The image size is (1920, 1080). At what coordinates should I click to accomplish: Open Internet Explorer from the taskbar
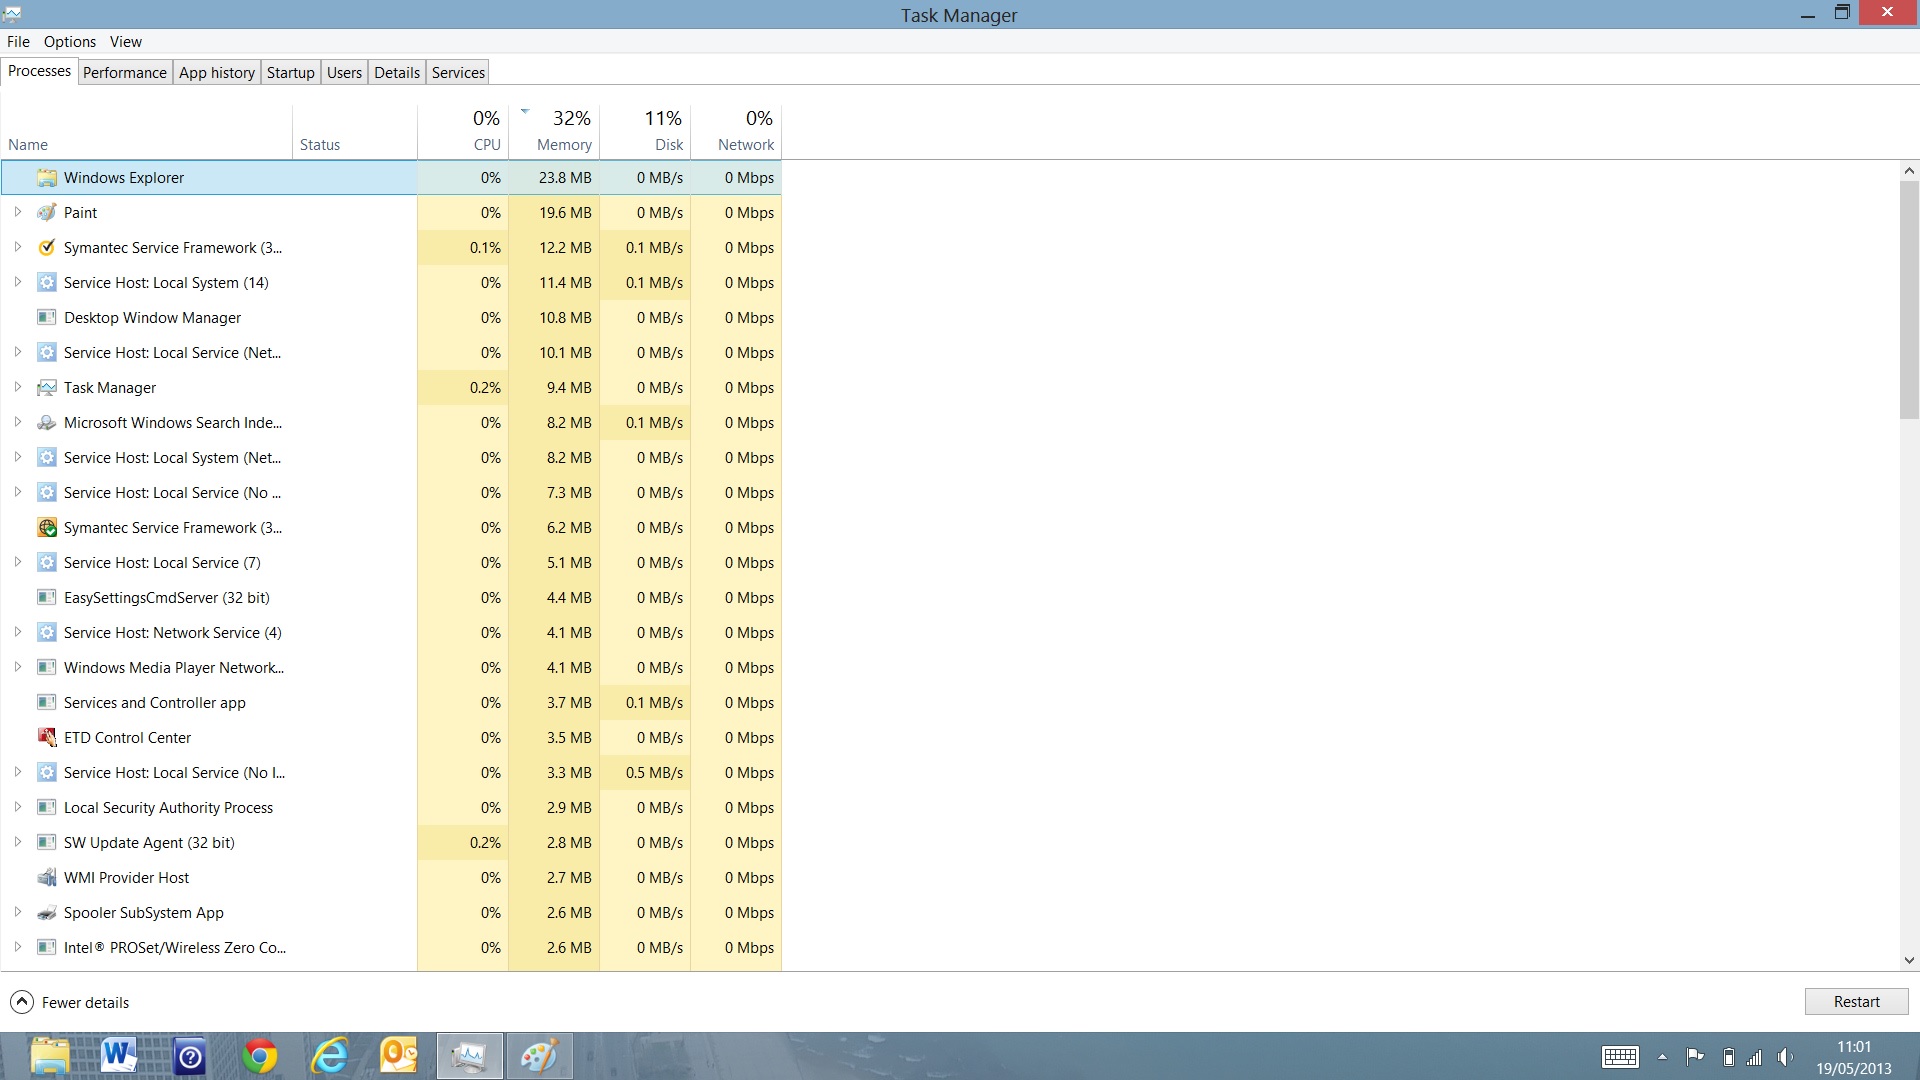(330, 1056)
